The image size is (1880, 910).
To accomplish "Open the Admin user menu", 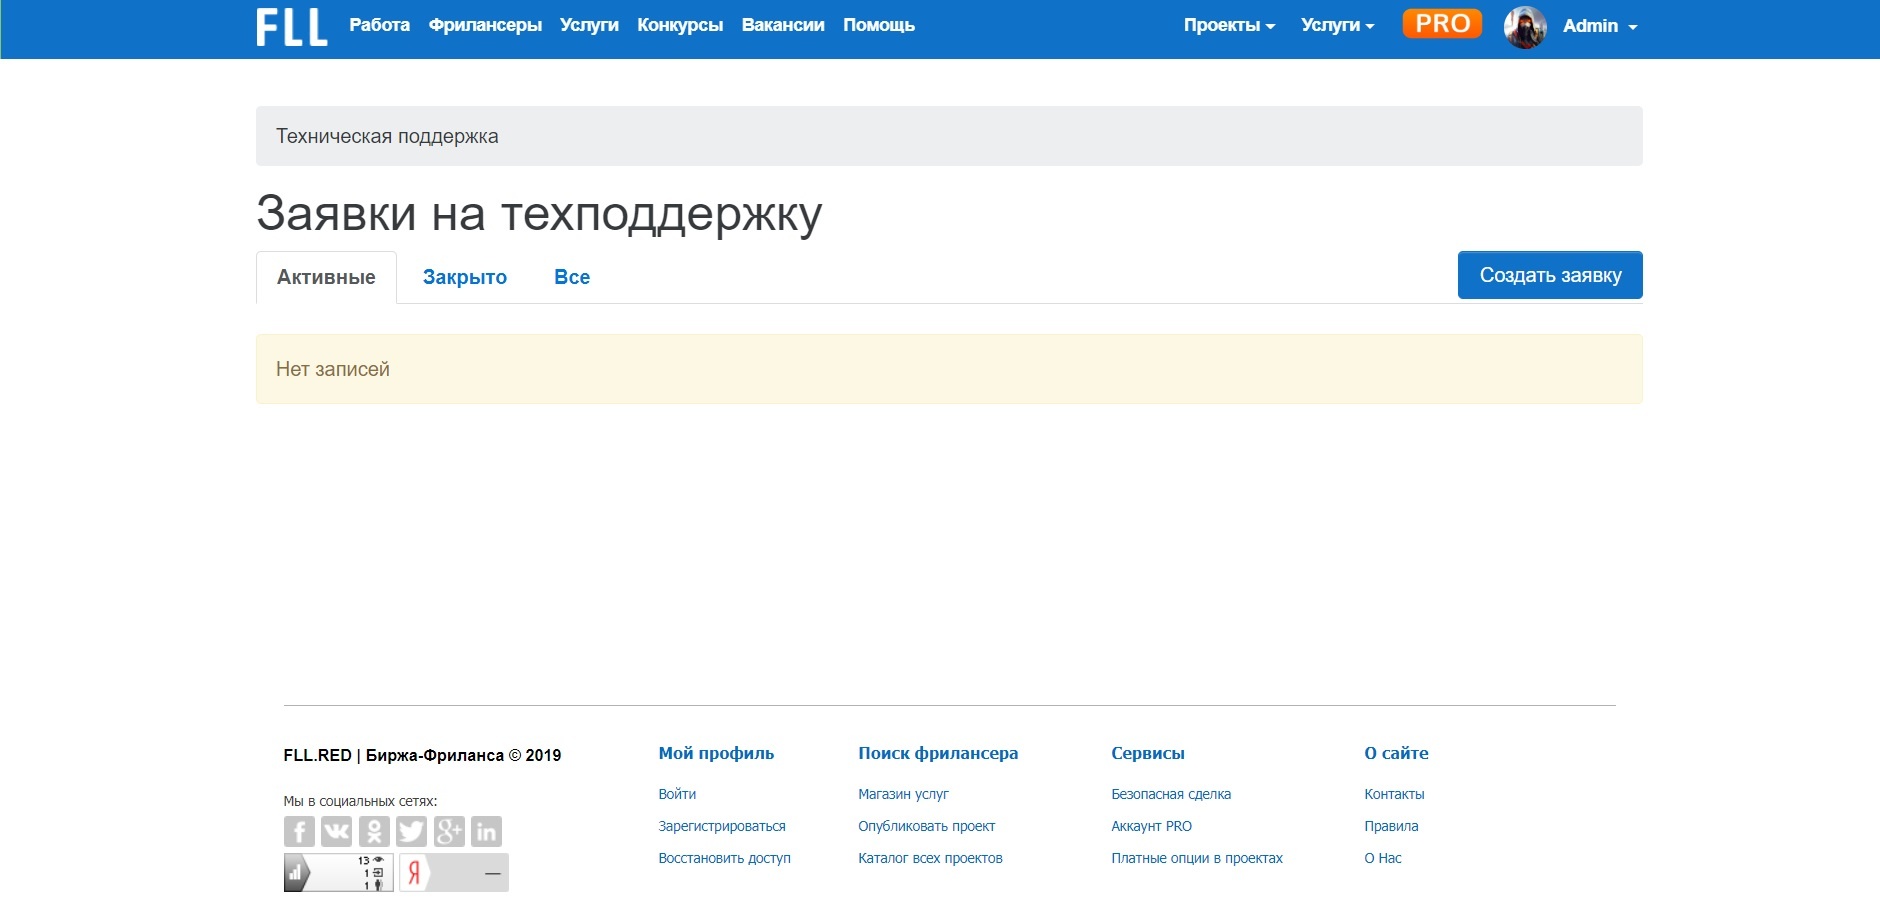I will tap(1599, 26).
